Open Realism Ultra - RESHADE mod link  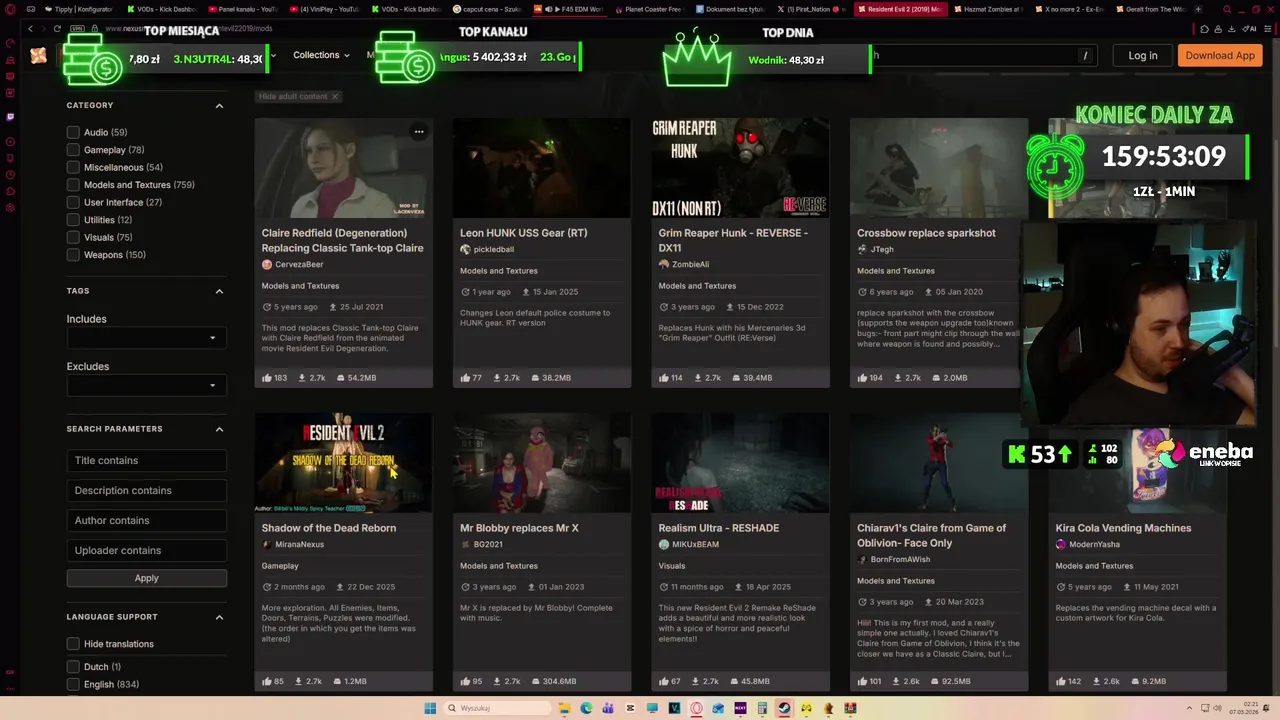tap(718, 528)
